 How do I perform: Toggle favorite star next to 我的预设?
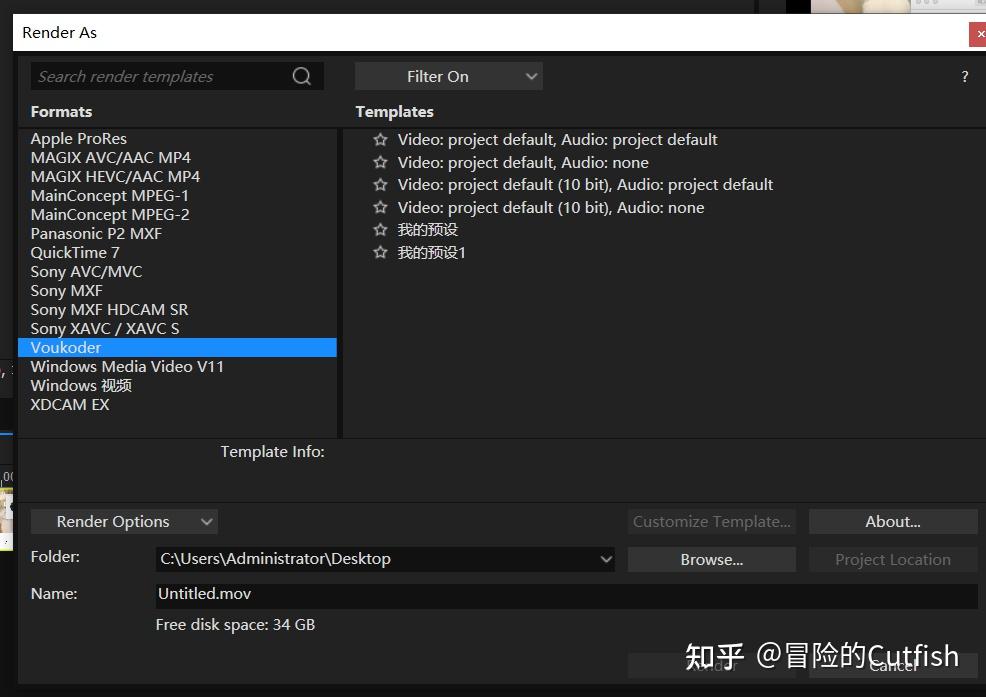tap(380, 229)
